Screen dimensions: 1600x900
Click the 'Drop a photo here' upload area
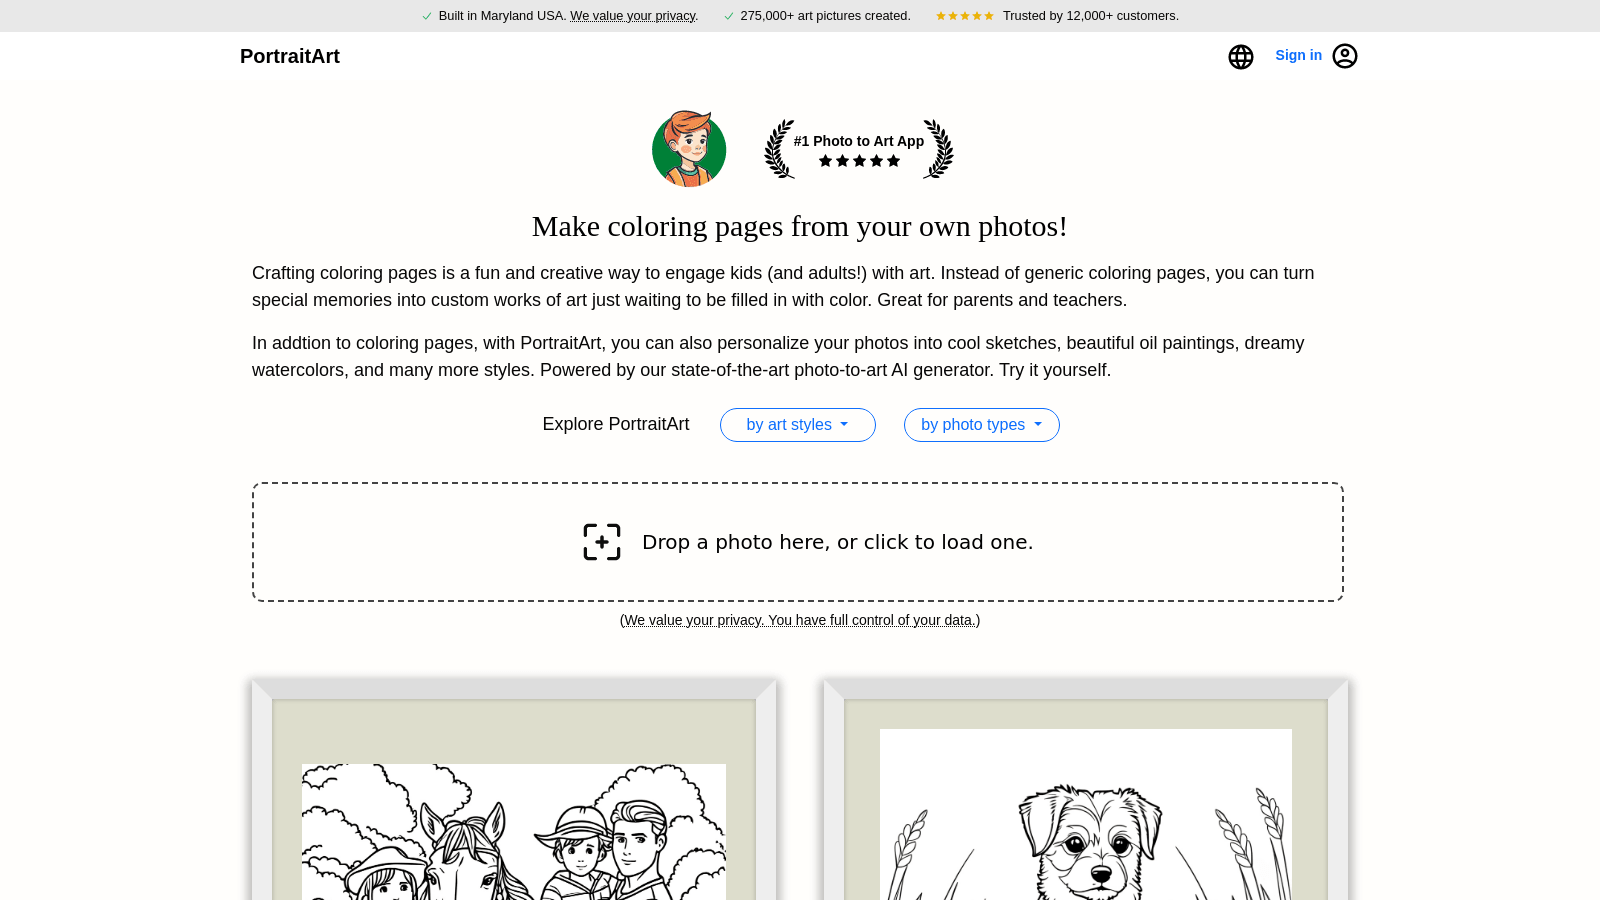[798, 542]
